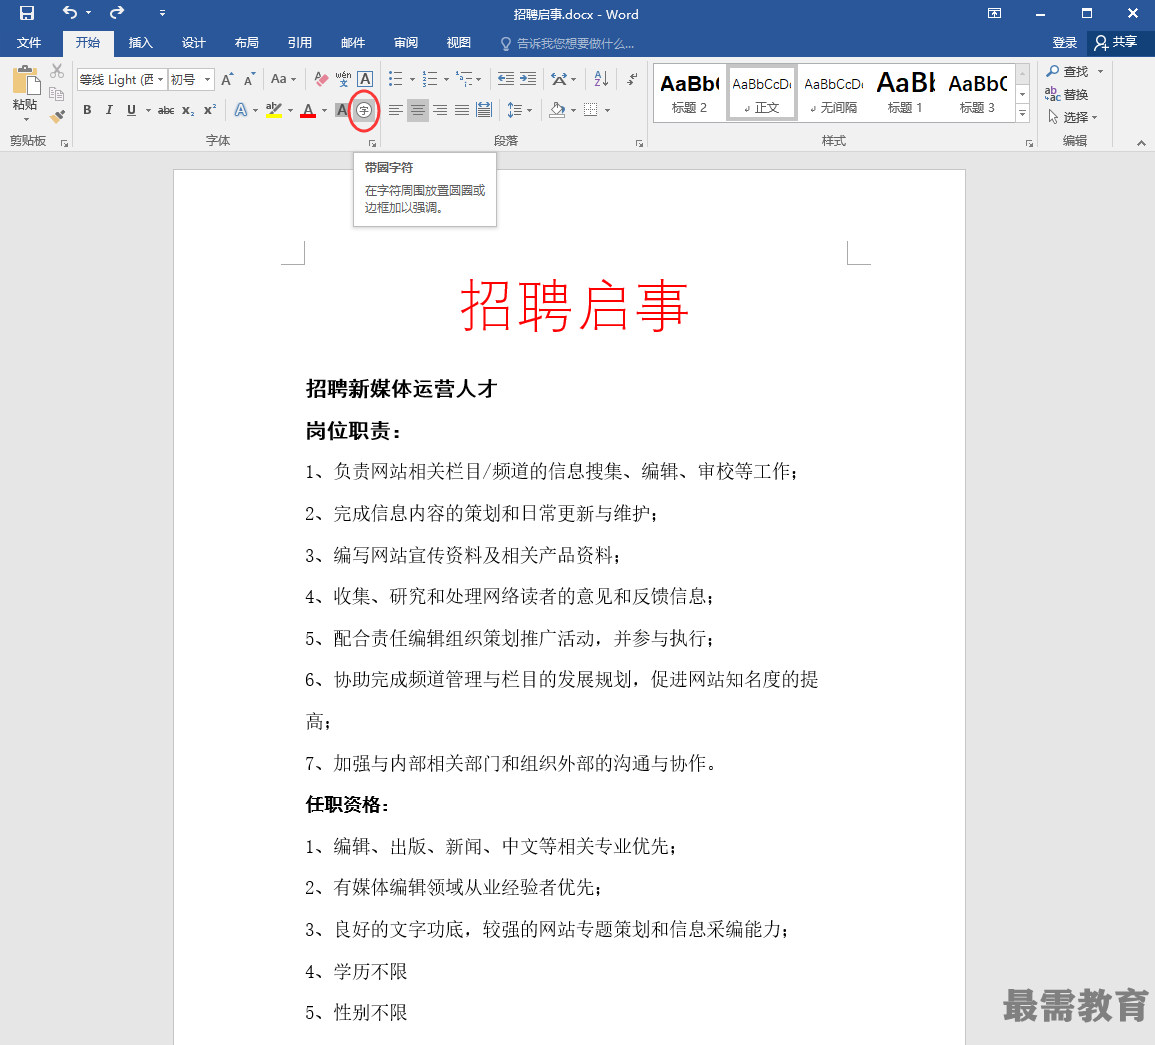Activate the Format Painter brush
1155x1045 pixels.
coord(57,116)
